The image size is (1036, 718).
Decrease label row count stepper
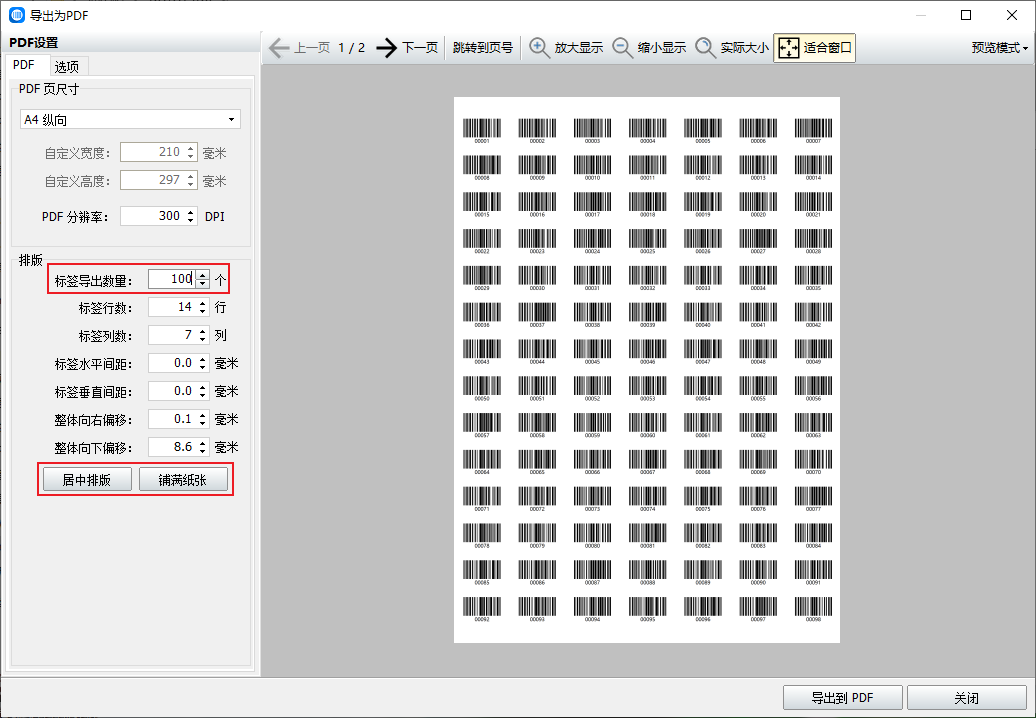click(x=203, y=311)
